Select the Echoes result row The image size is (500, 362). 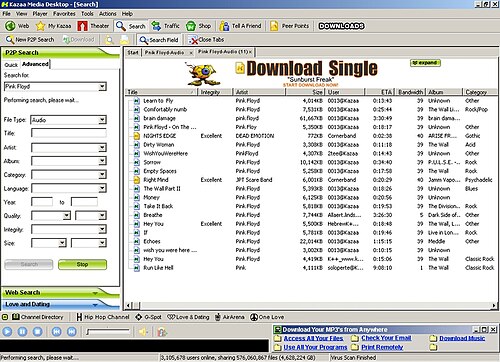[x=312, y=241]
